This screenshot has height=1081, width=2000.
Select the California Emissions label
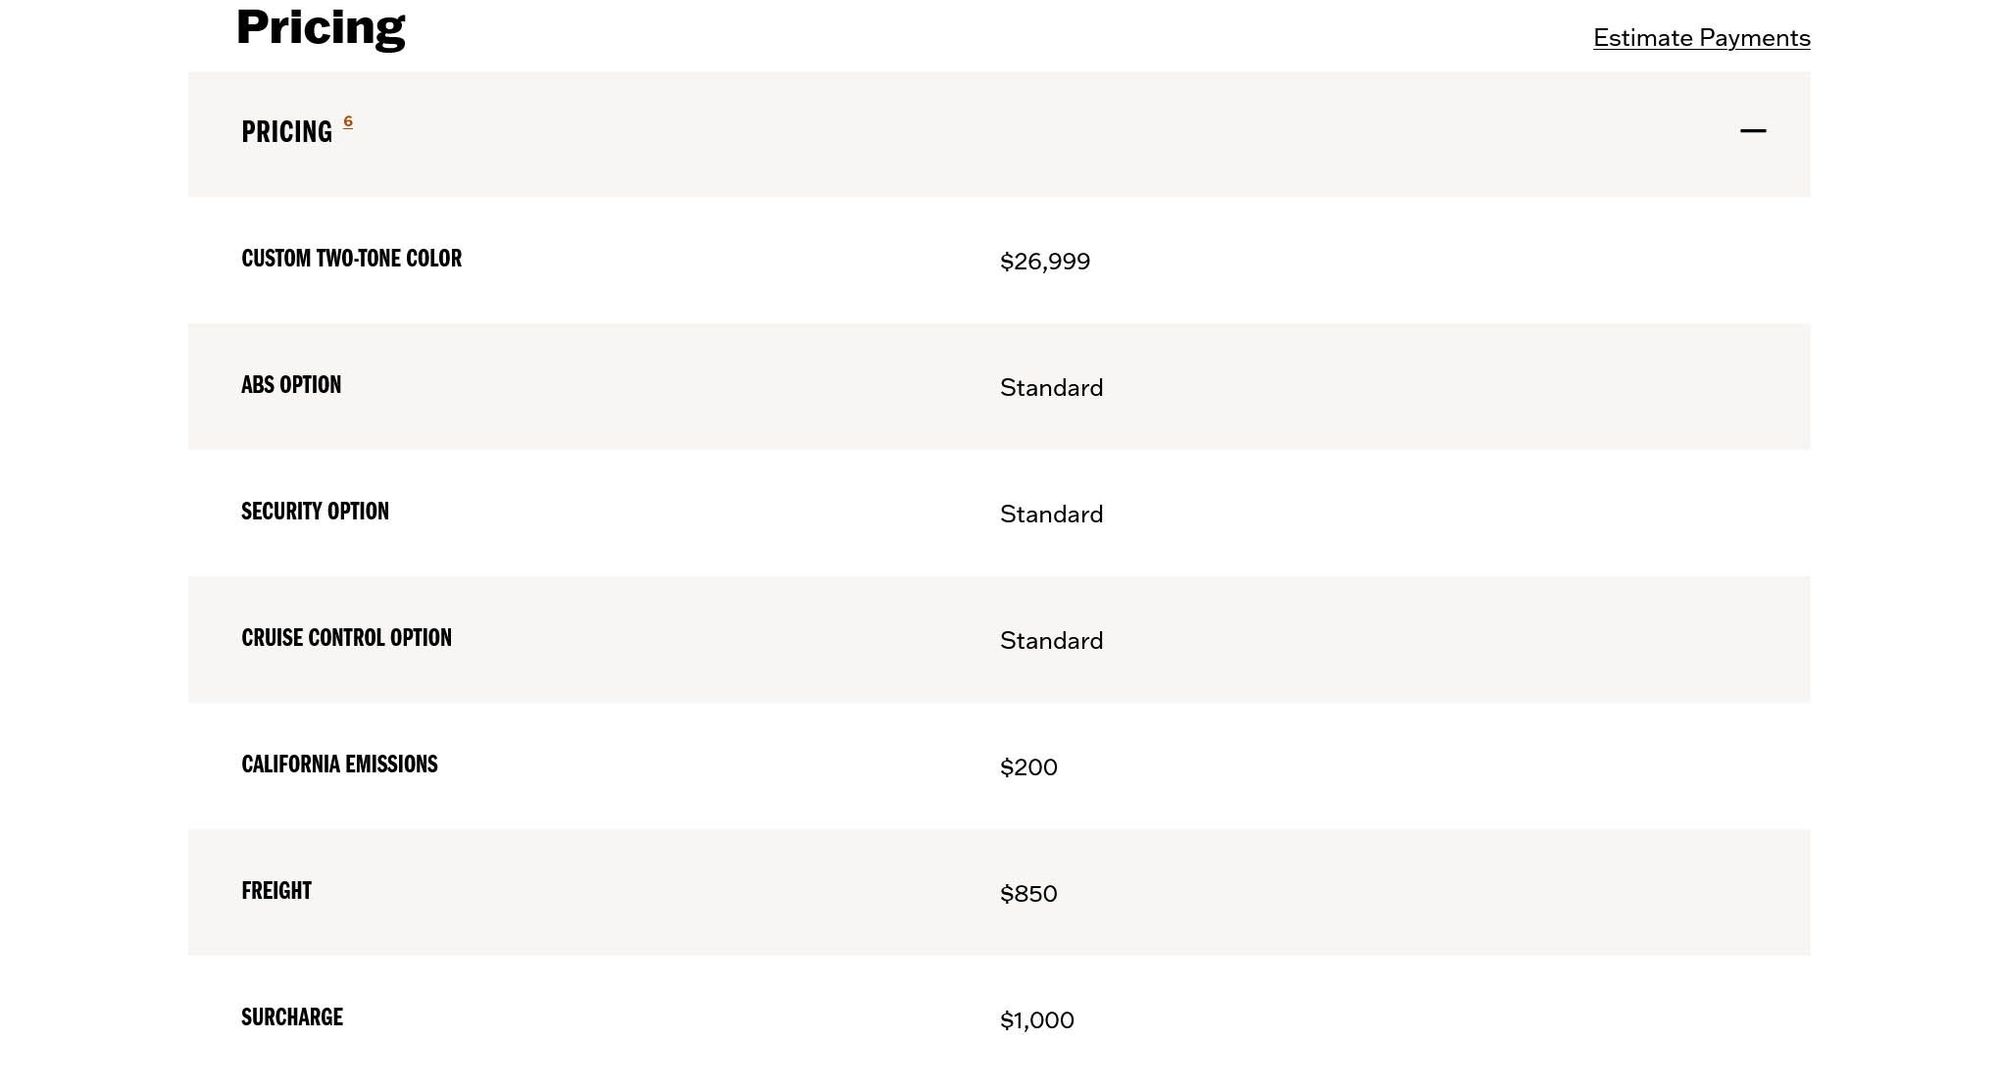coord(339,765)
